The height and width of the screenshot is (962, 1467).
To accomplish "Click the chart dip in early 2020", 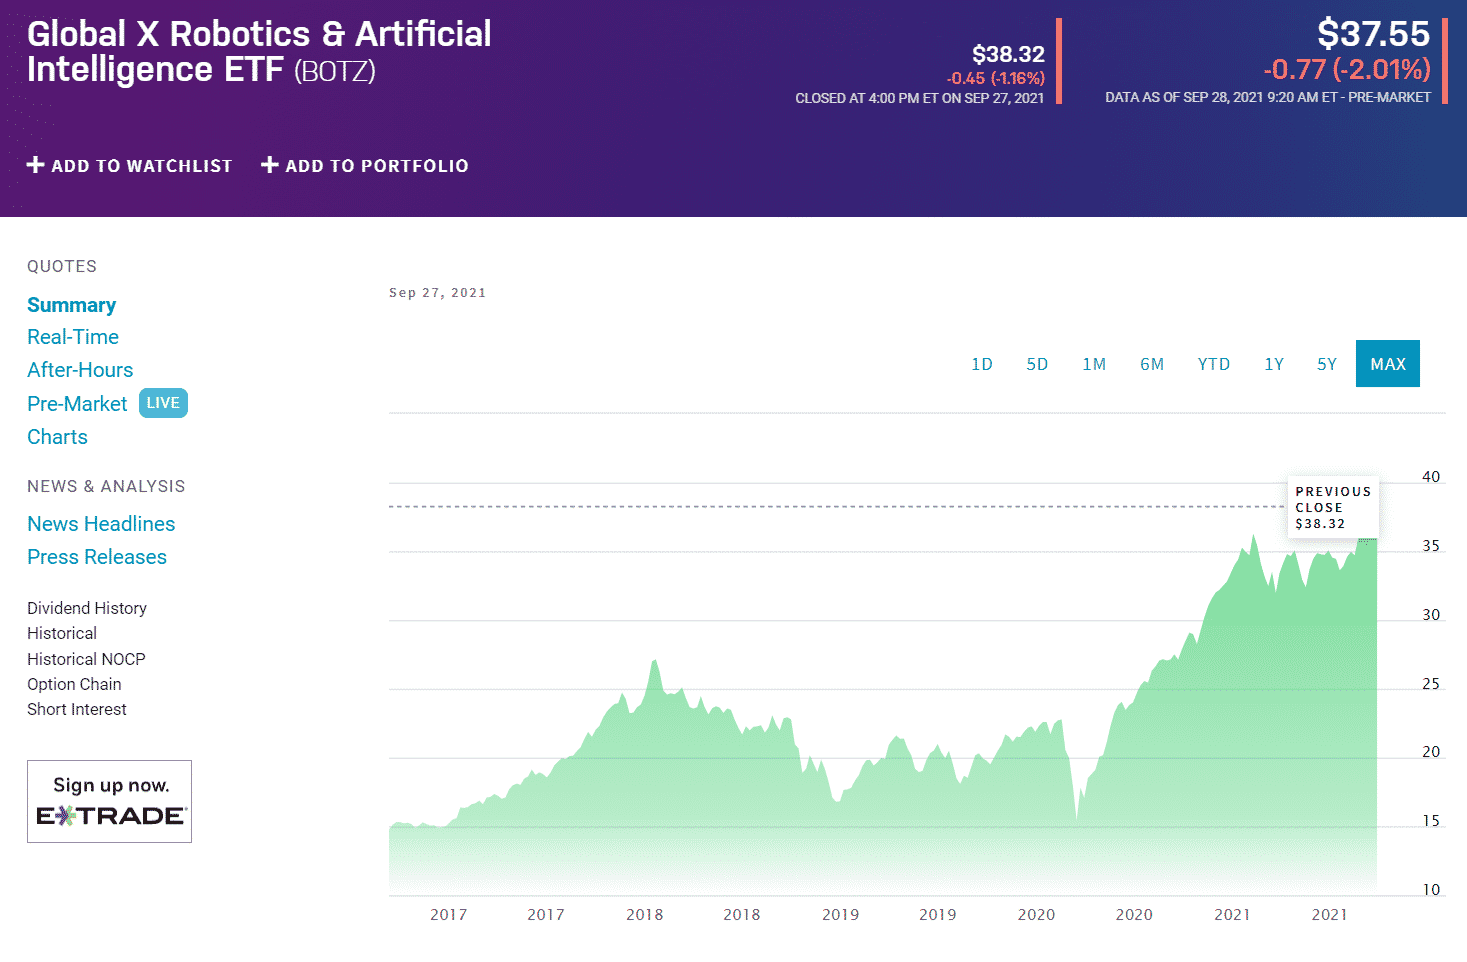I will click(x=1076, y=820).
